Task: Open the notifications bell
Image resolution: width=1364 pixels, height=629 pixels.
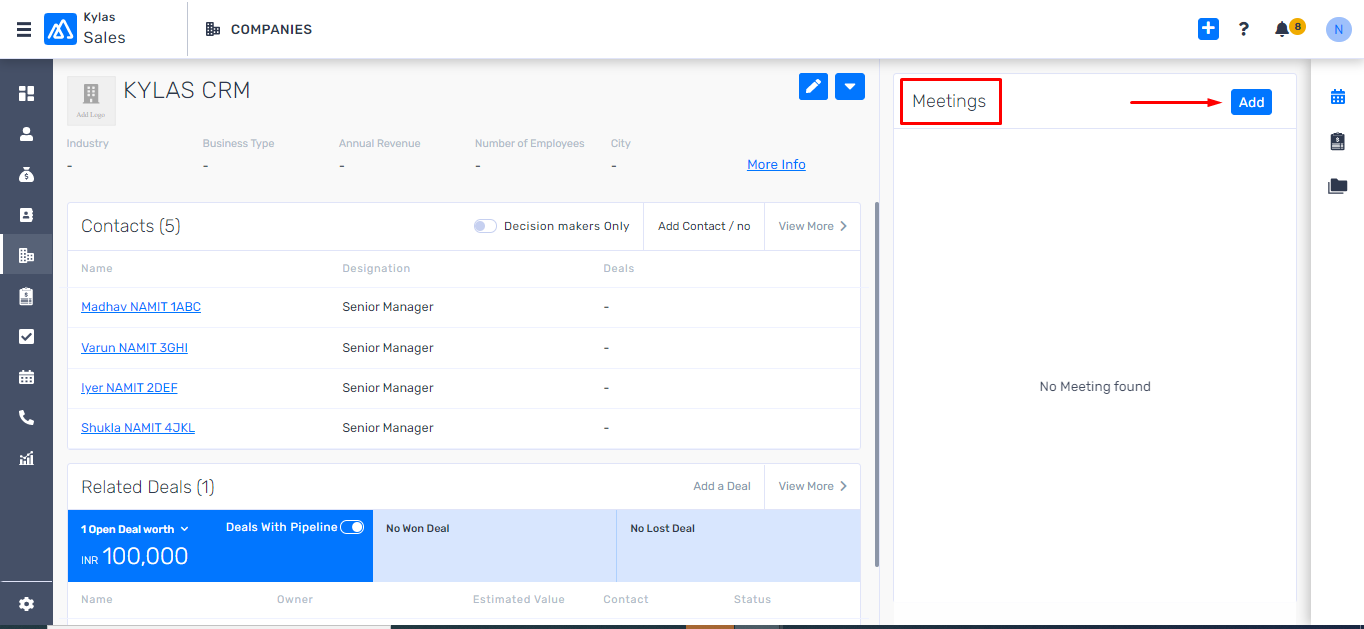Action: pos(1282,29)
